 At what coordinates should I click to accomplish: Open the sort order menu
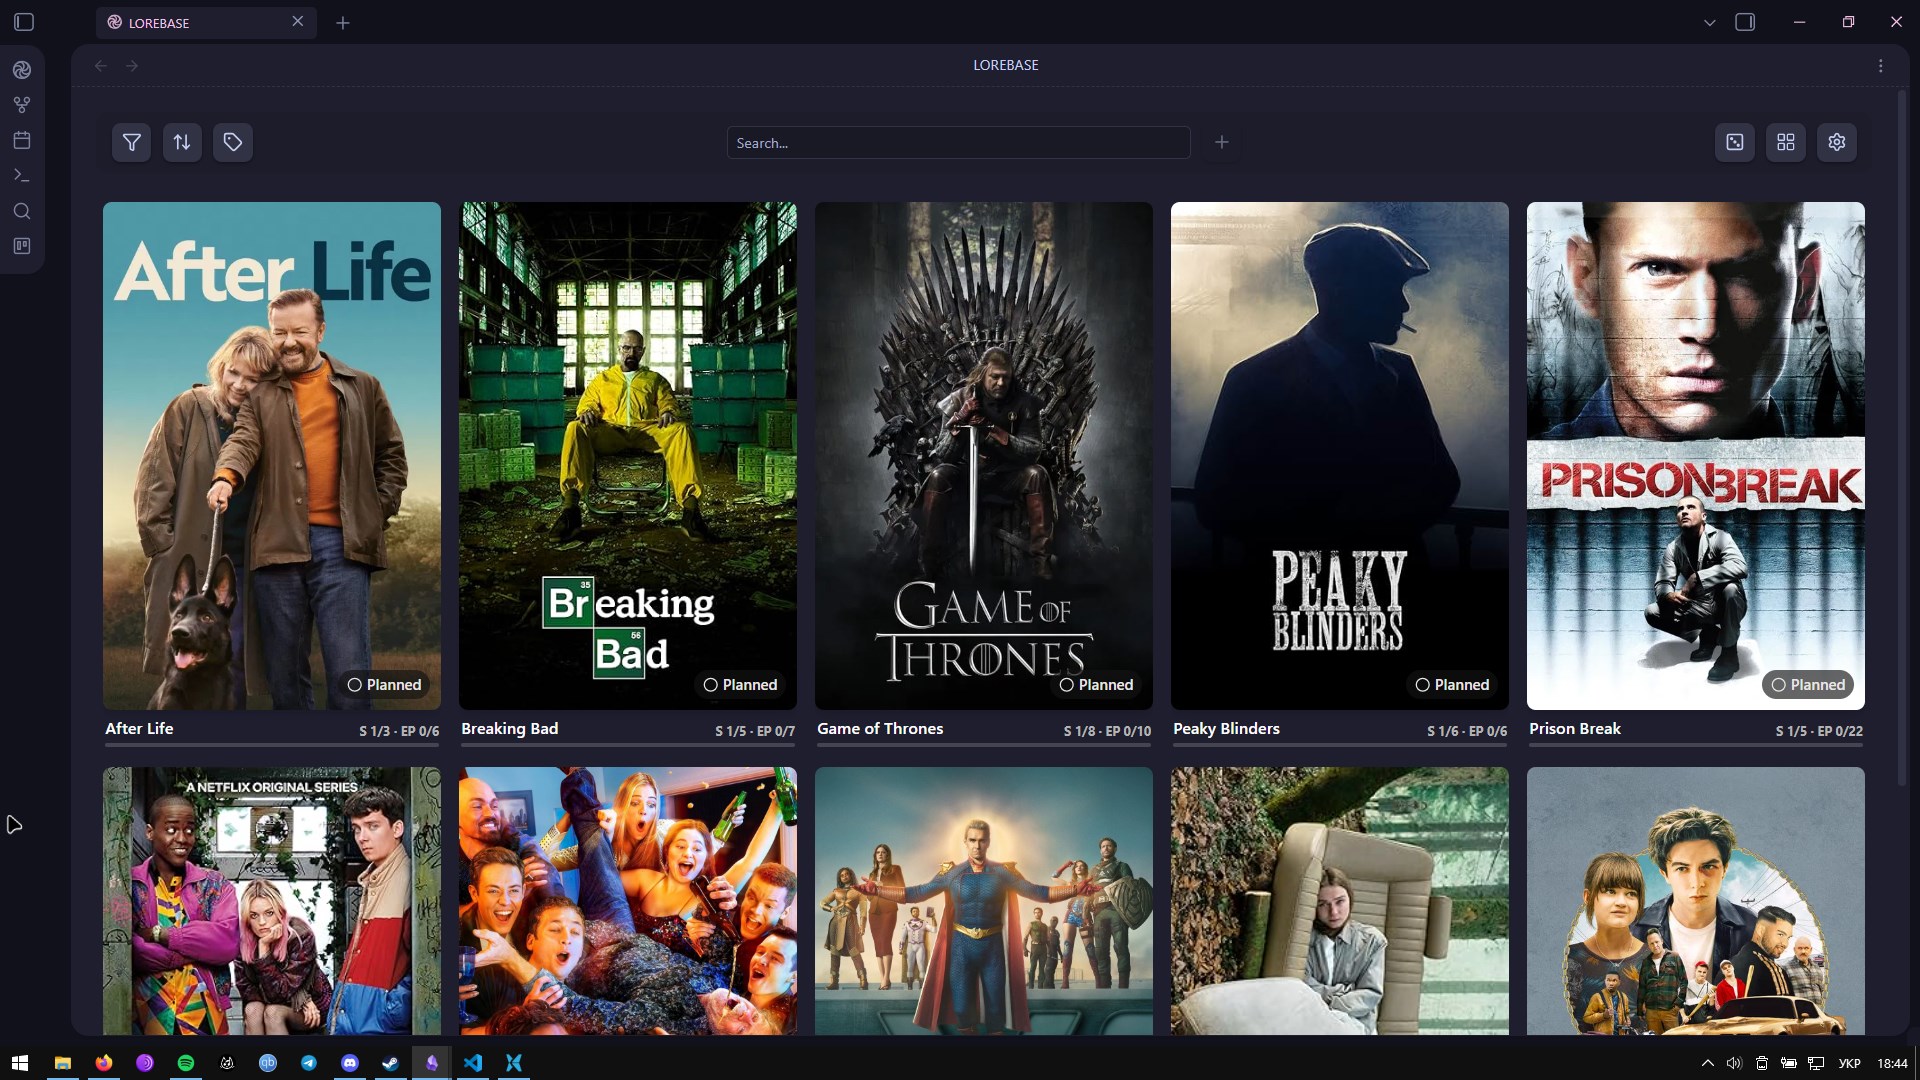[182, 142]
